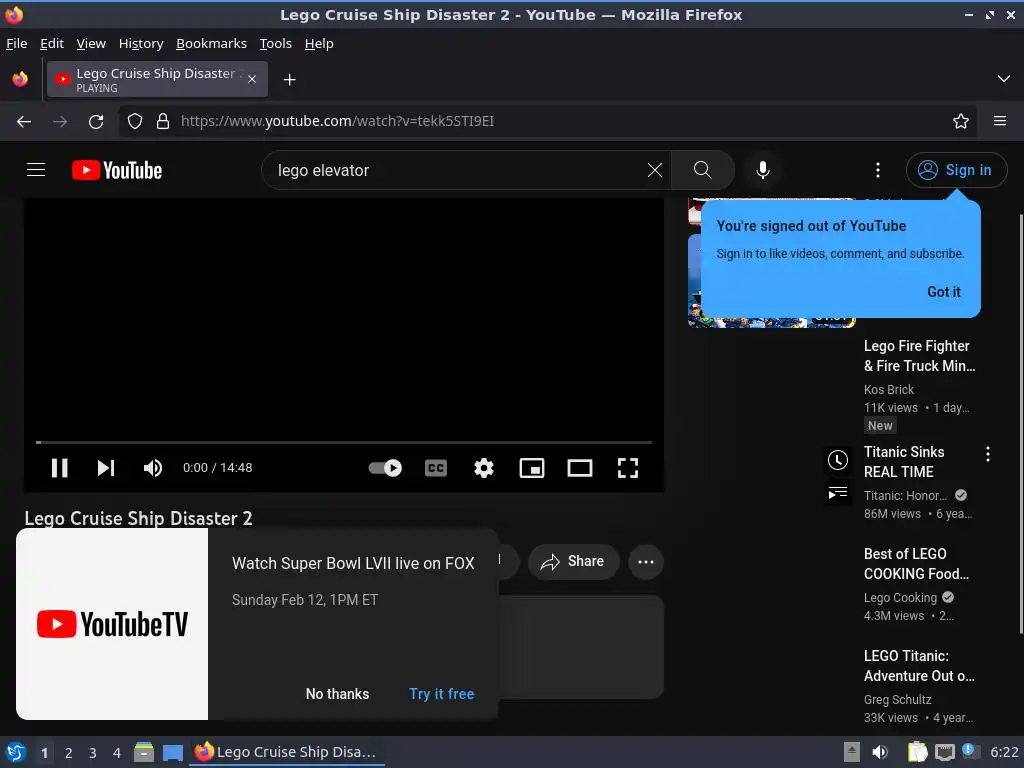Image resolution: width=1024 pixels, height=768 pixels.
Task: Click the Sign in button
Action: coord(956,170)
